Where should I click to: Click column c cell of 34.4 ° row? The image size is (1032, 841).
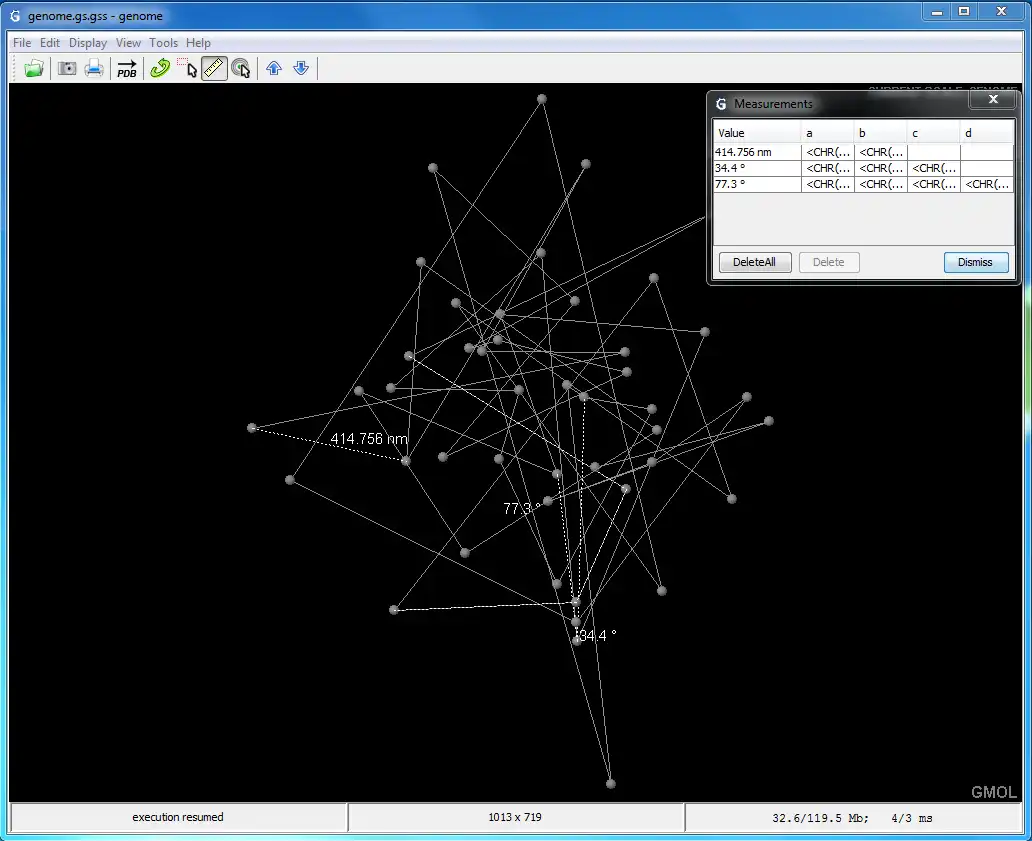point(933,168)
